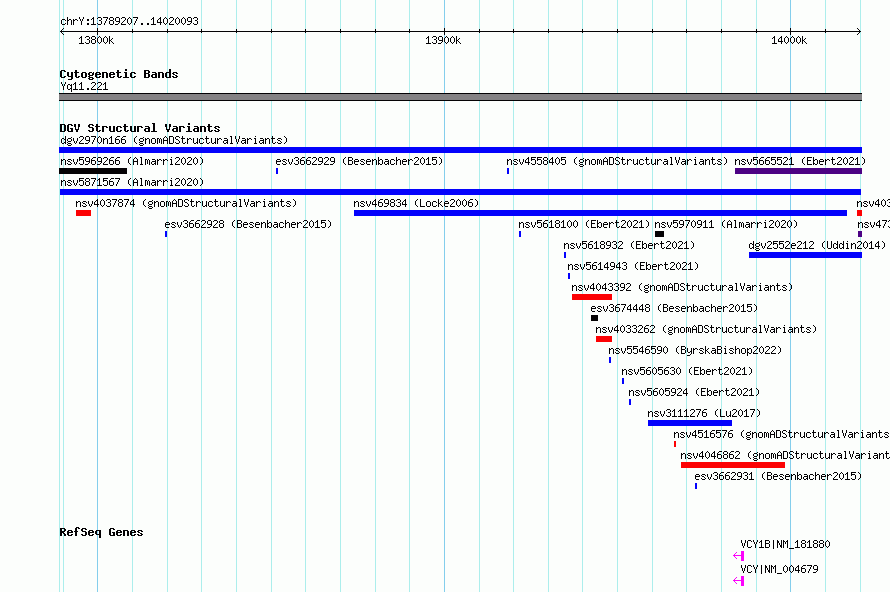This screenshot has width=890, height=592.
Task: Select the nsv5665521 purple variant bar
Action: point(799,171)
